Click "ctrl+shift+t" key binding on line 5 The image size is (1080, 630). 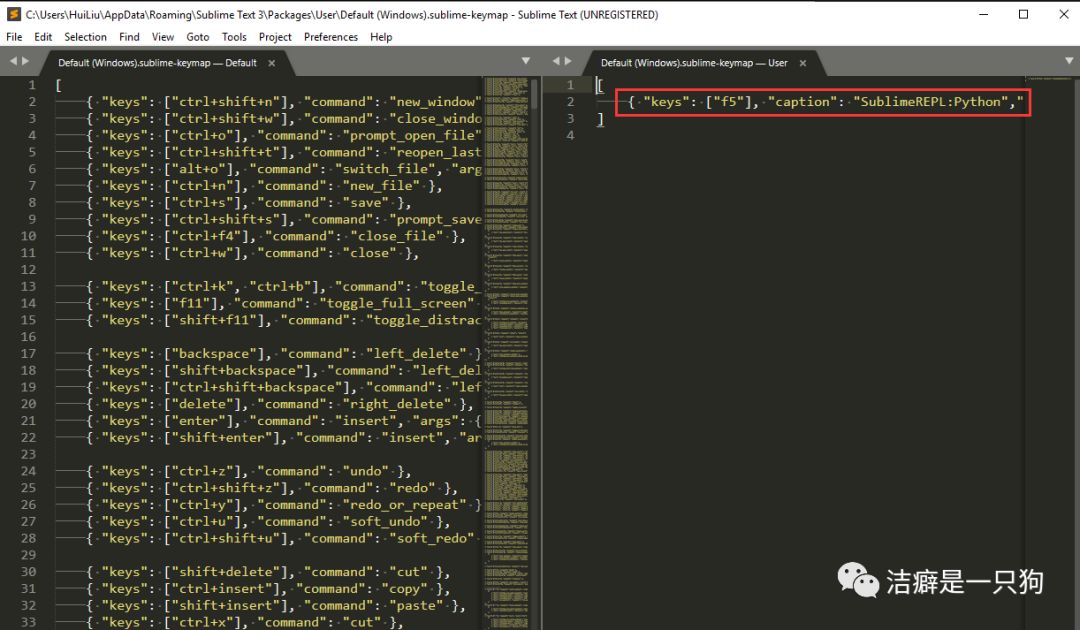(x=225, y=152)
